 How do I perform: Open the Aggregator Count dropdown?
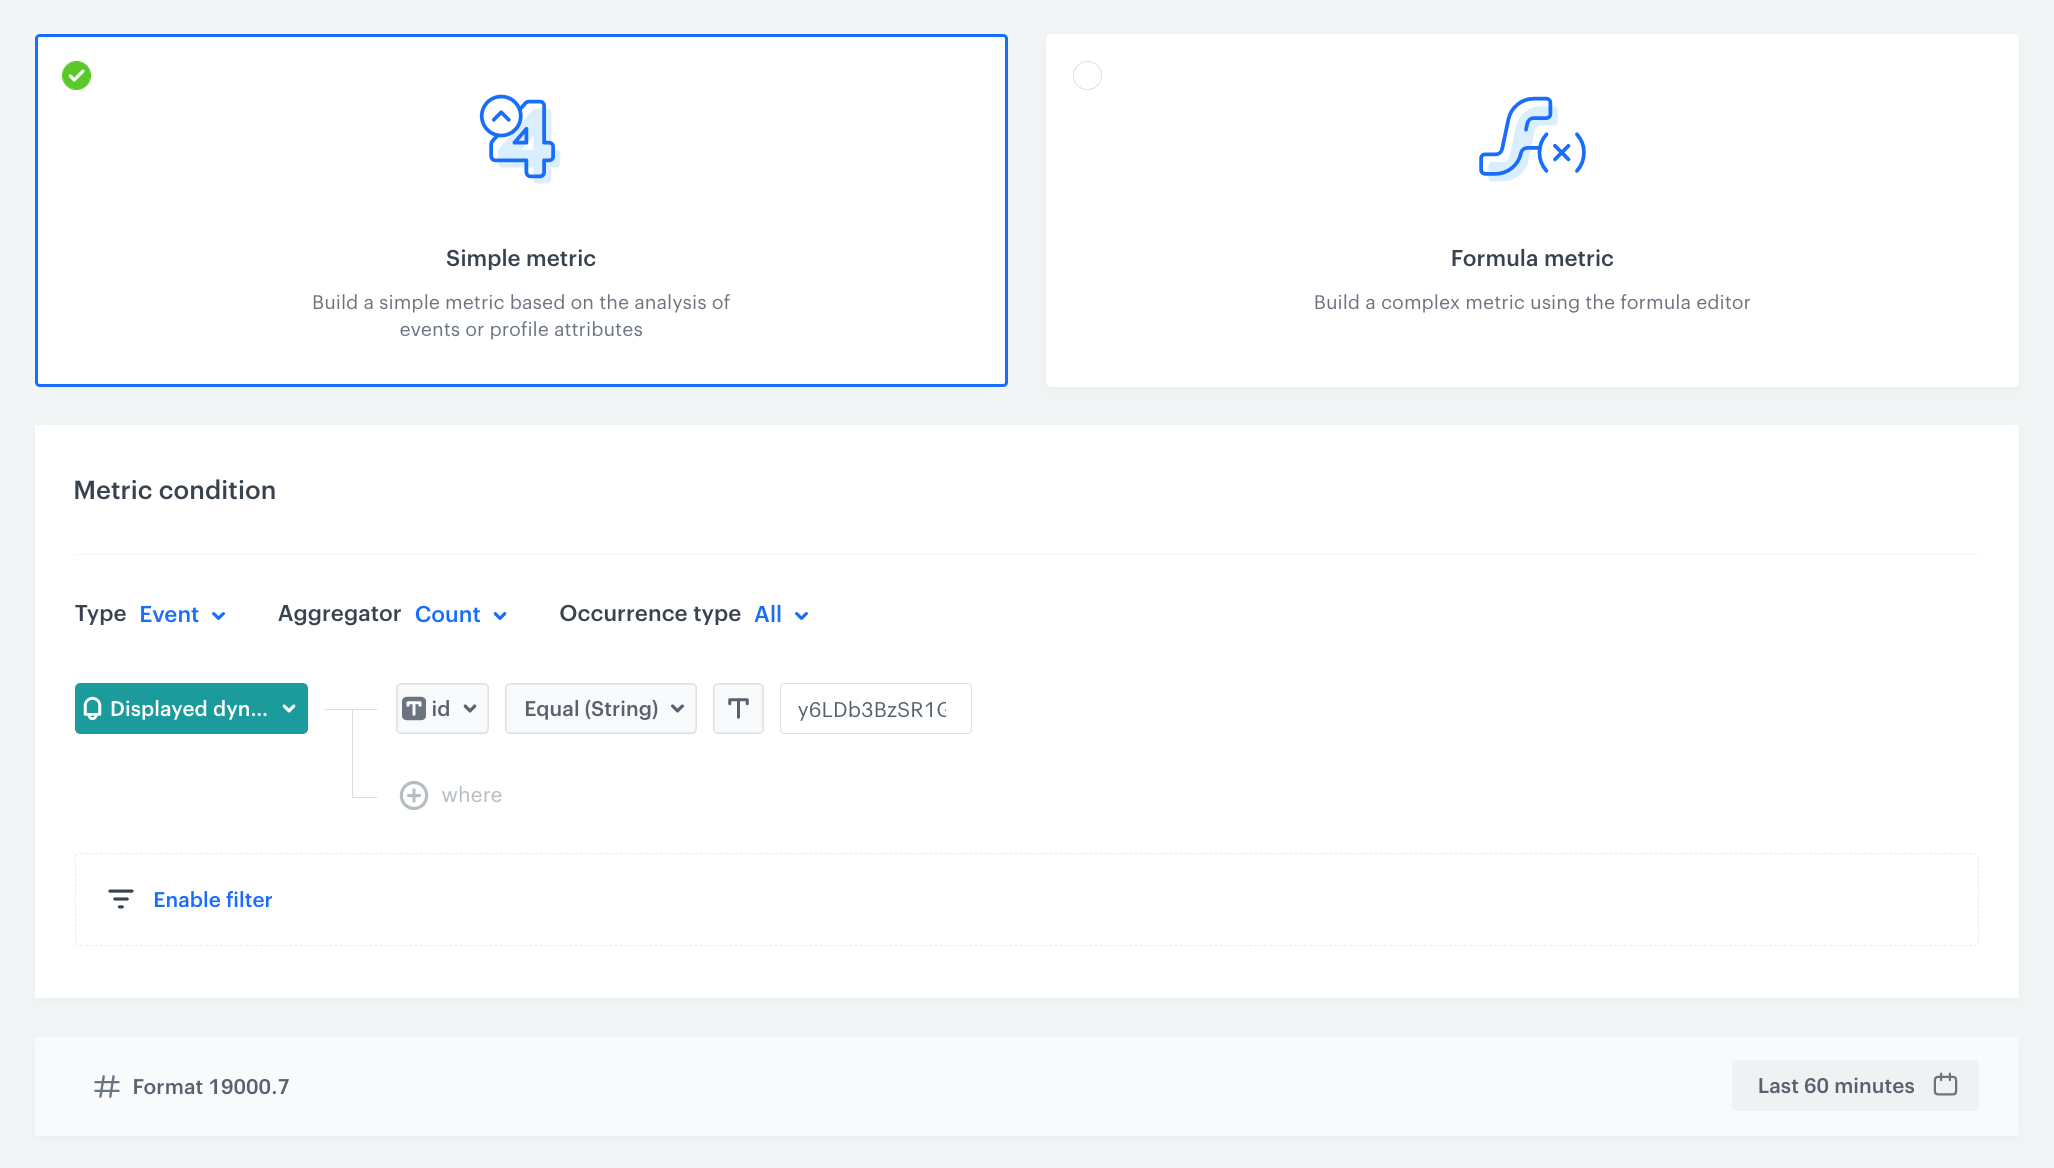click(x=461, y=614)
